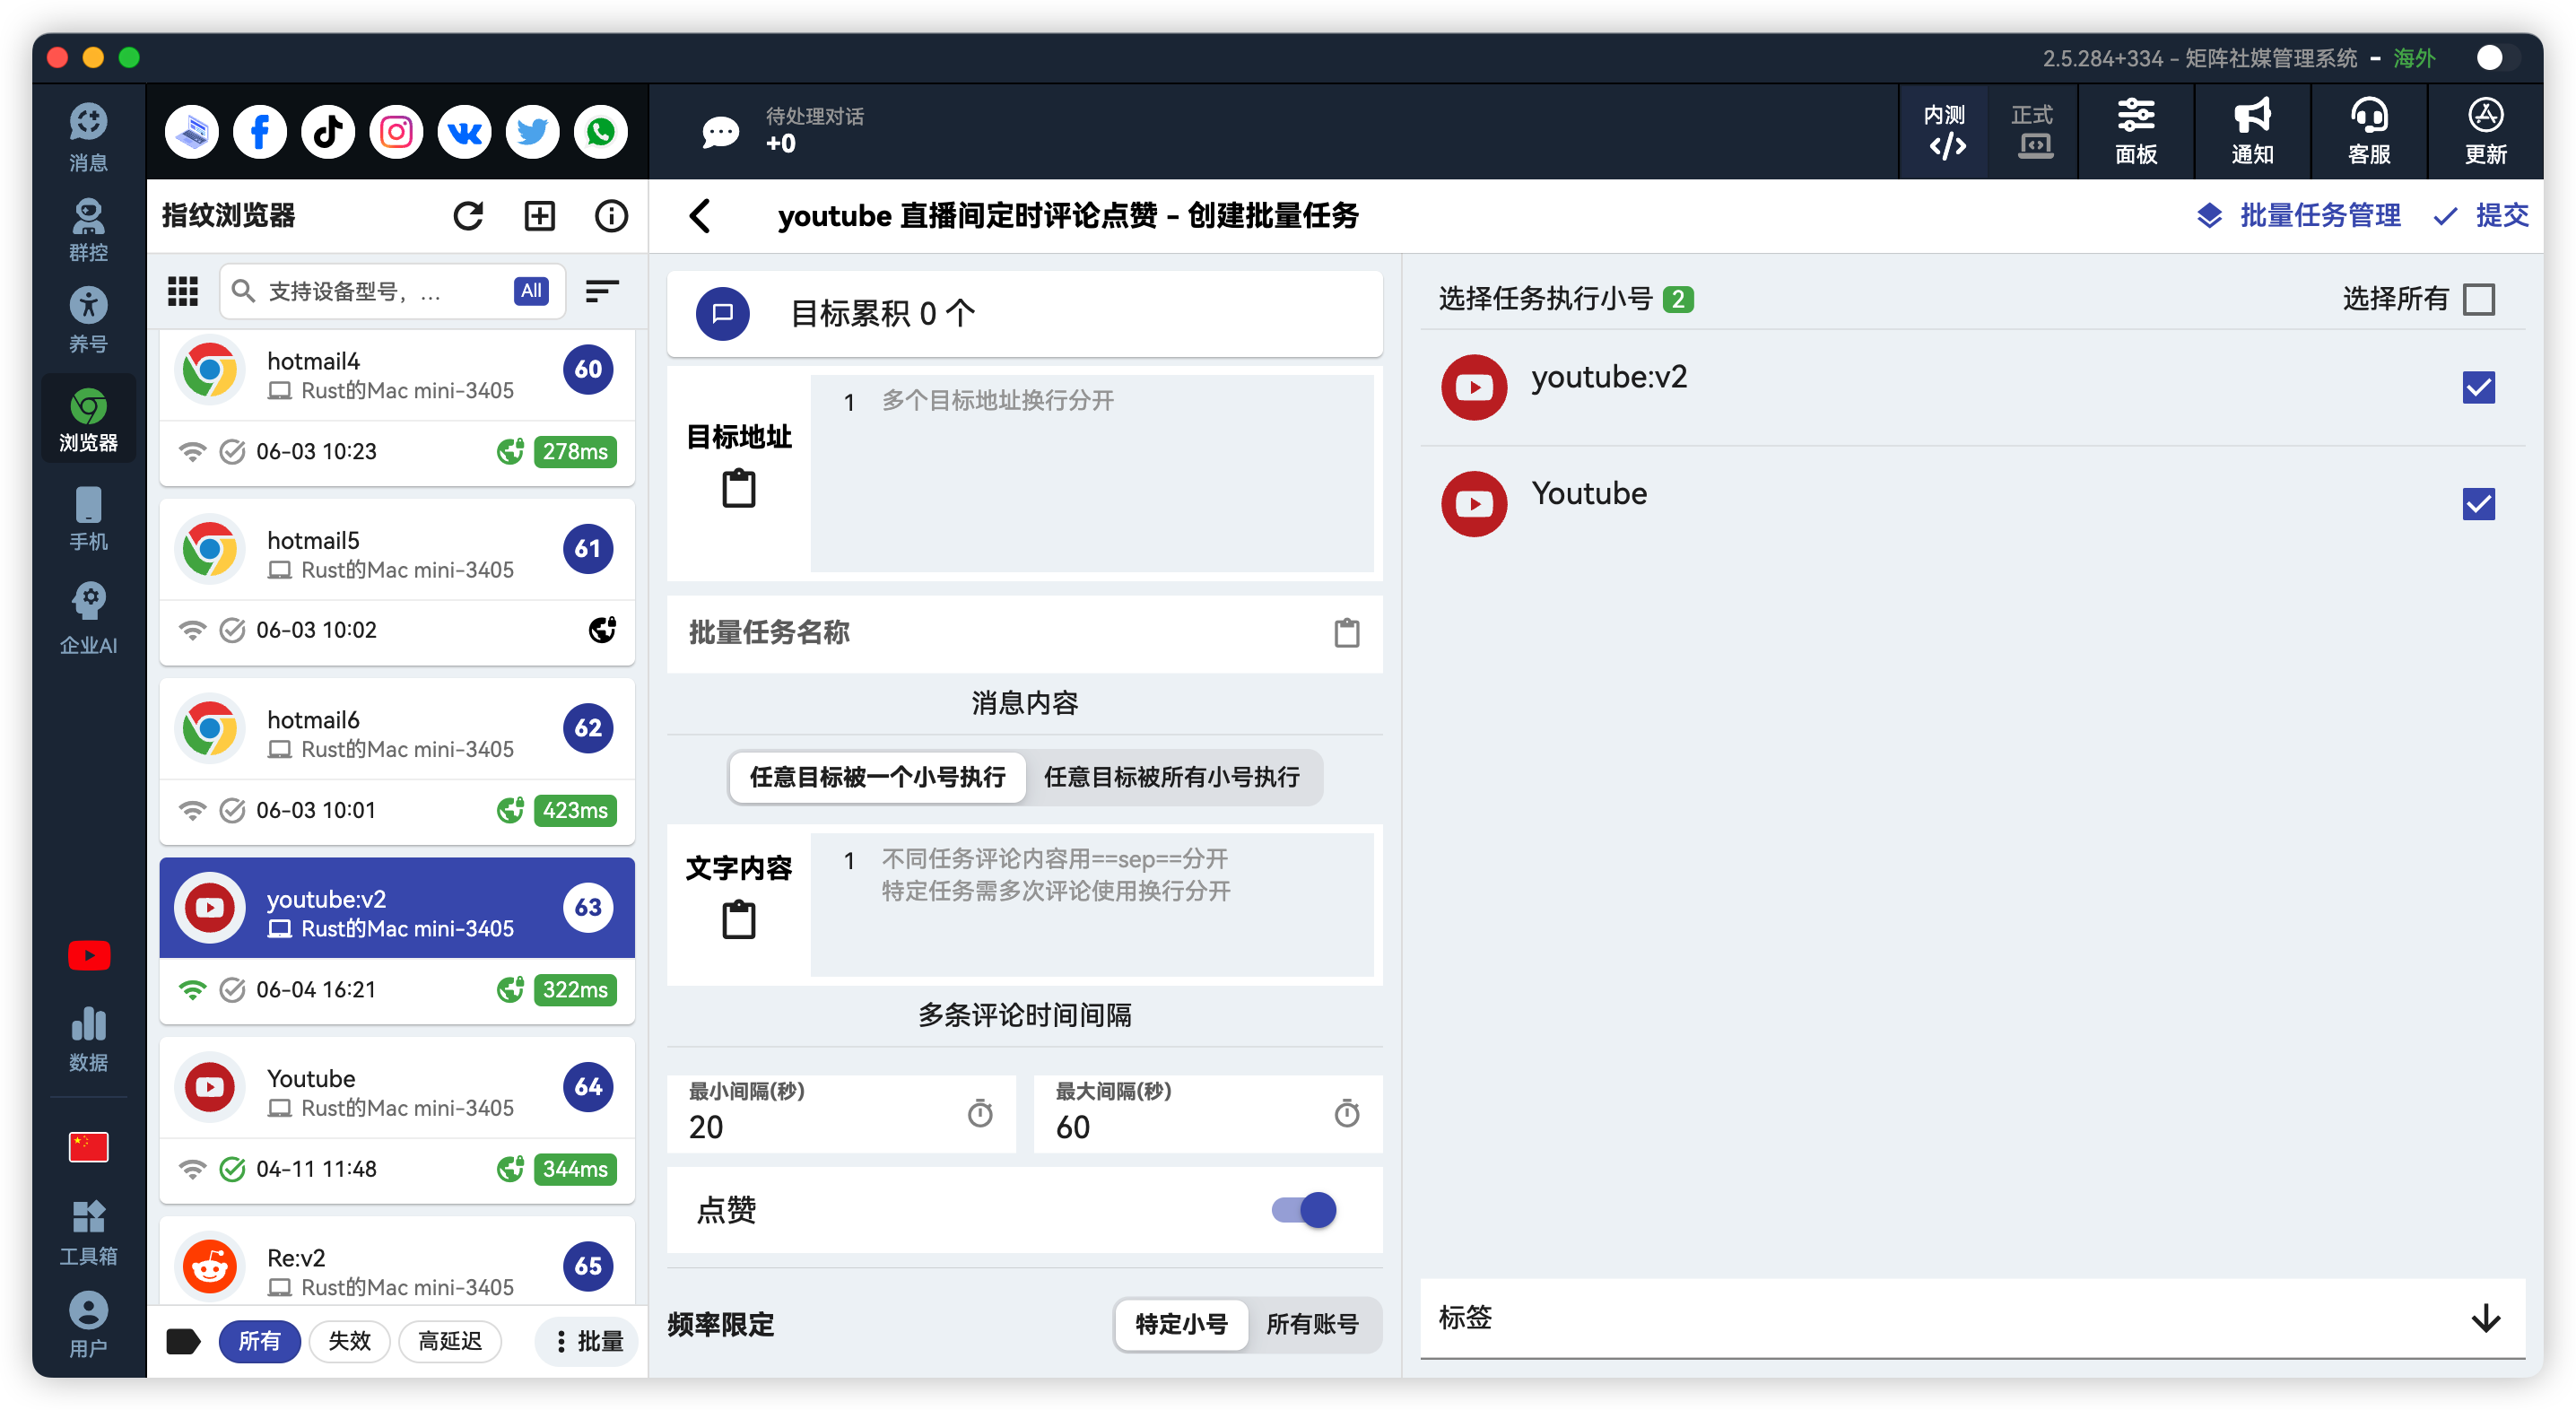Open Batch Task Management link
The image size is (2576, 1410).
(2299, 215)
